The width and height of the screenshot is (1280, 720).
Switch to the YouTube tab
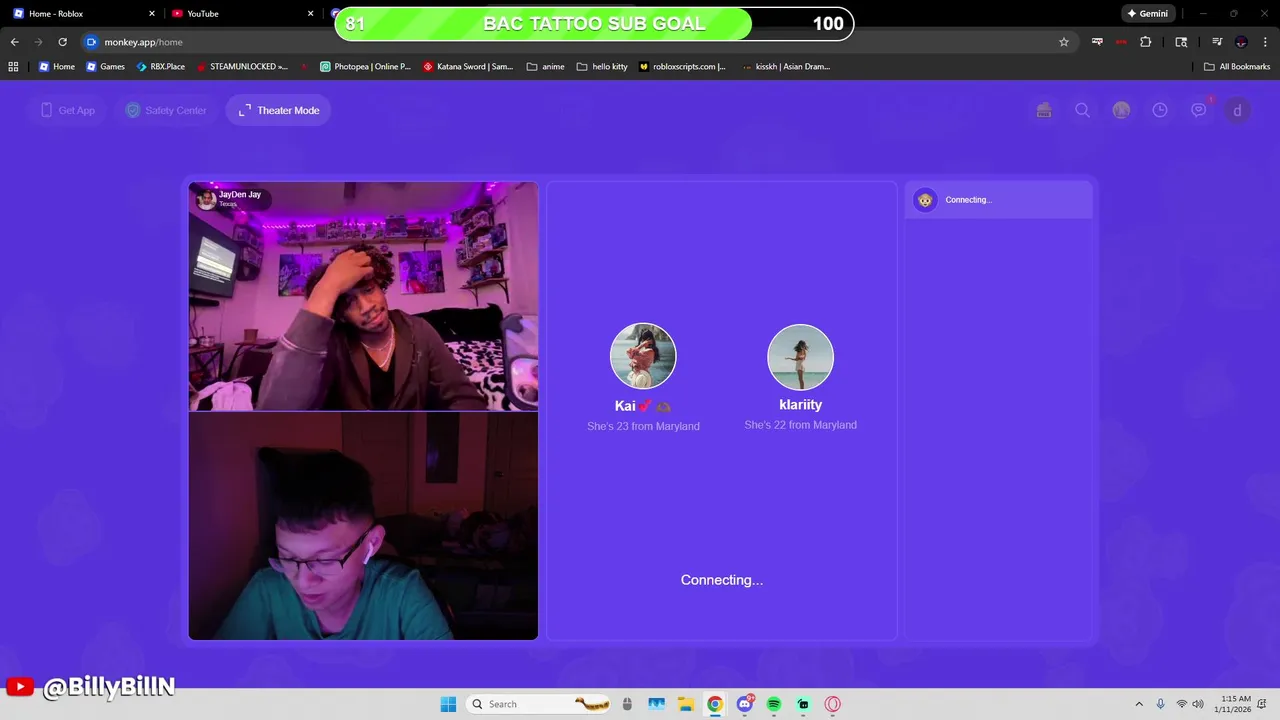point(240,13)
